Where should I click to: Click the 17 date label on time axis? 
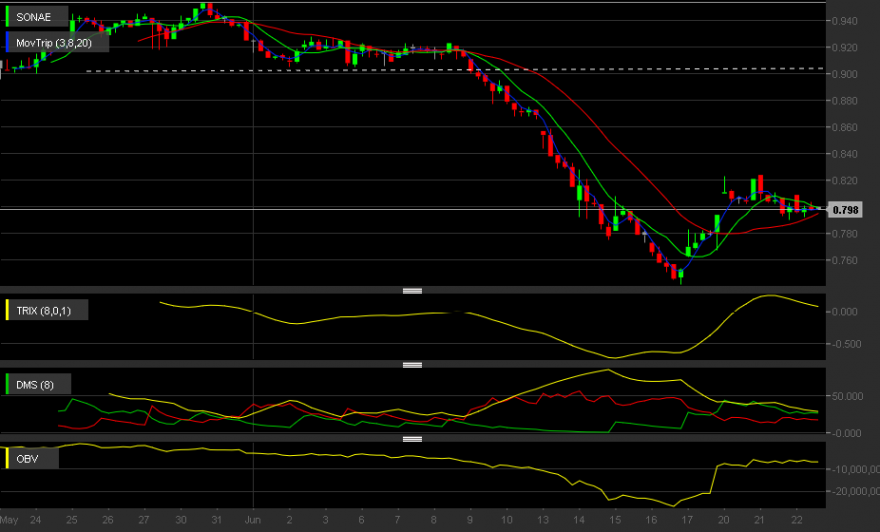[x=687, y=520]
